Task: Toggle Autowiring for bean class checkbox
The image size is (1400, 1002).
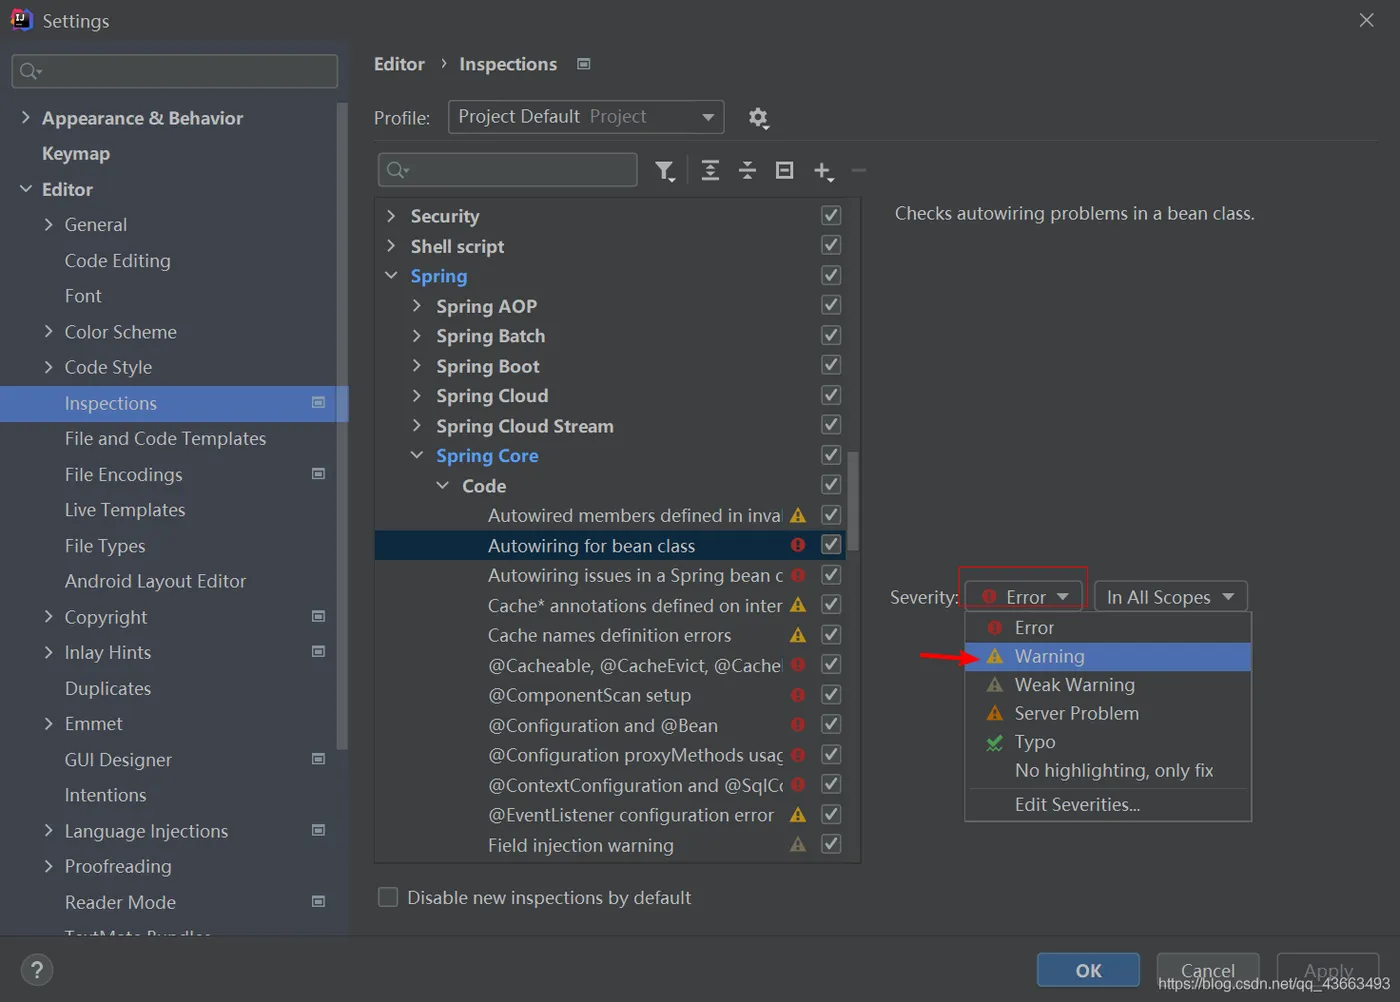Action: point(831,545)
